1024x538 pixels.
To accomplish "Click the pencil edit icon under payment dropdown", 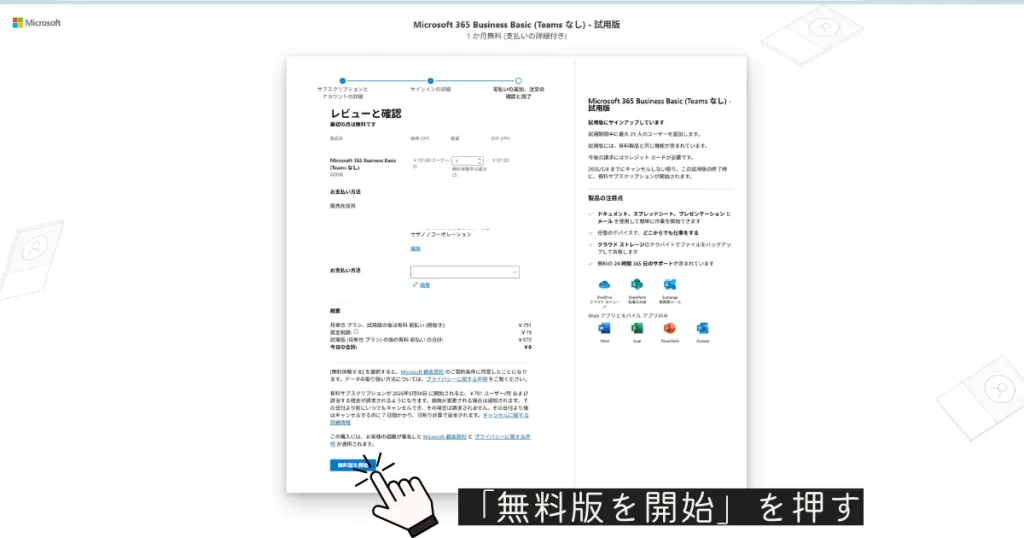I will point(414,285).
